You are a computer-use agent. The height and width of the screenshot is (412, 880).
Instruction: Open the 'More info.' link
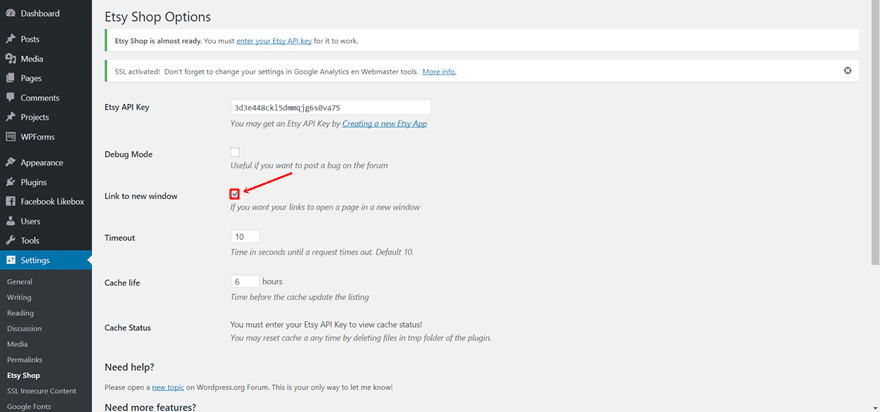[439, 71]
